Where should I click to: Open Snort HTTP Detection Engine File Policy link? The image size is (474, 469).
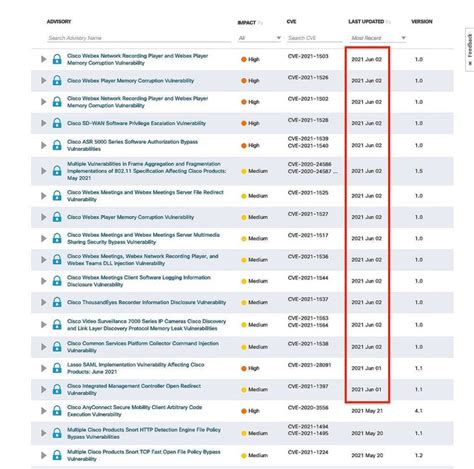pyautogui.click(x=144, y=433)
